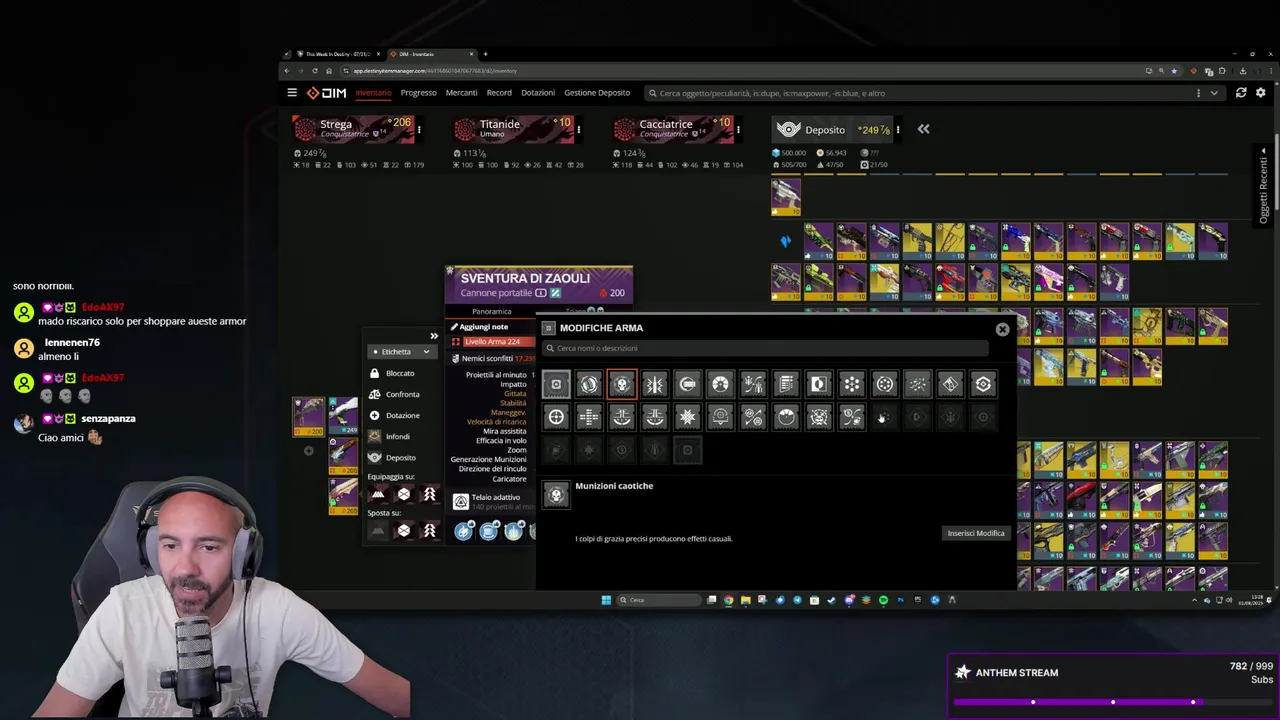Click the Windows taskbar Cerca box

[x=658, y=600]
